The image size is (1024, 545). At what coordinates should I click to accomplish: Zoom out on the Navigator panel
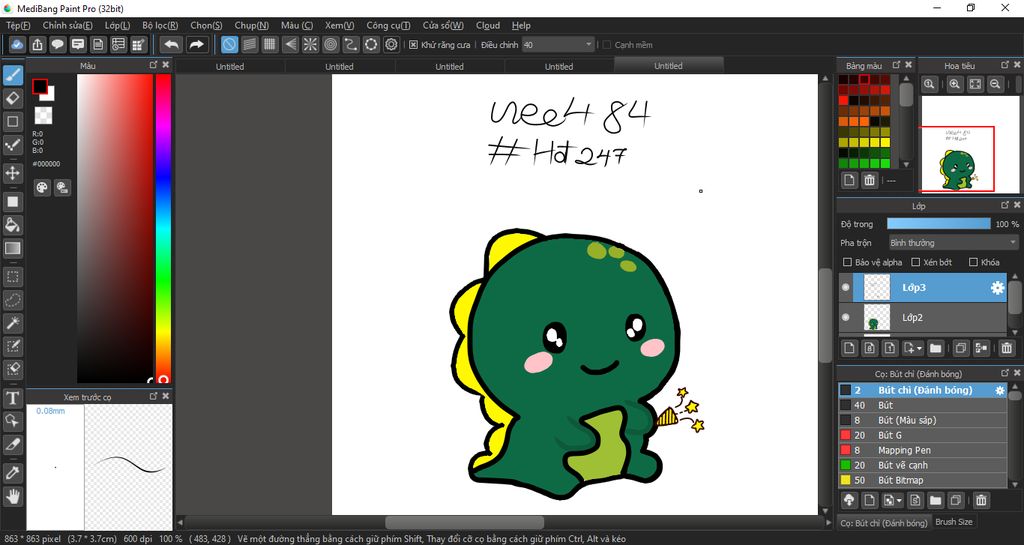point(995,84)
